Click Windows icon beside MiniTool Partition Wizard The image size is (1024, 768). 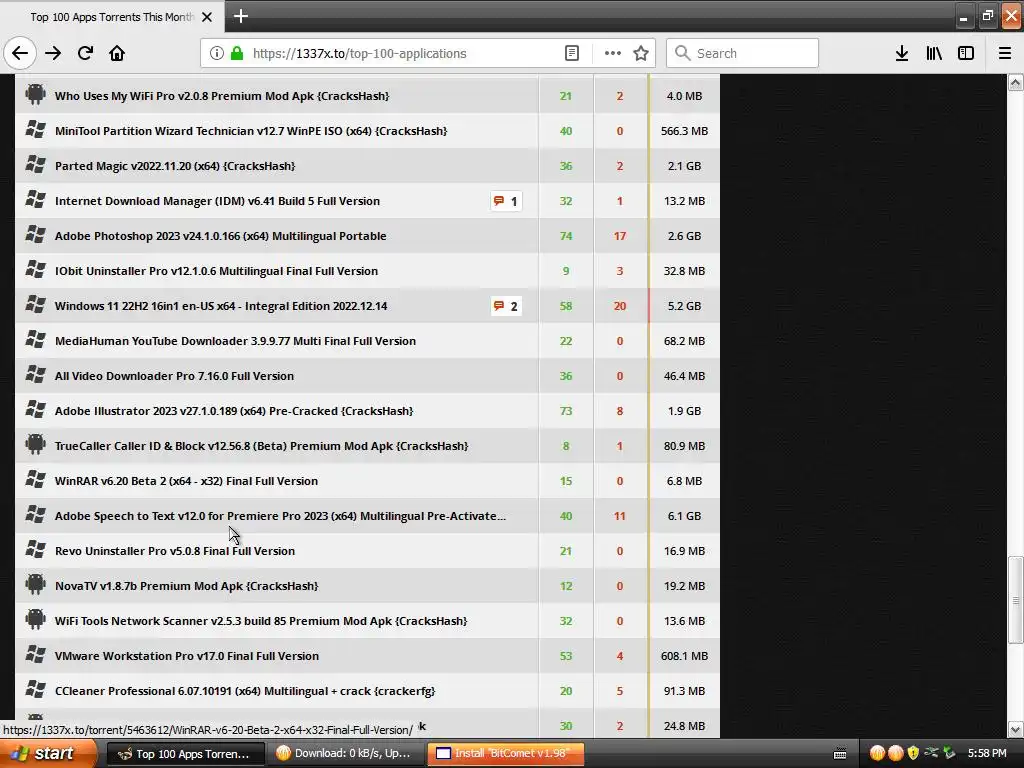[35, 130]
